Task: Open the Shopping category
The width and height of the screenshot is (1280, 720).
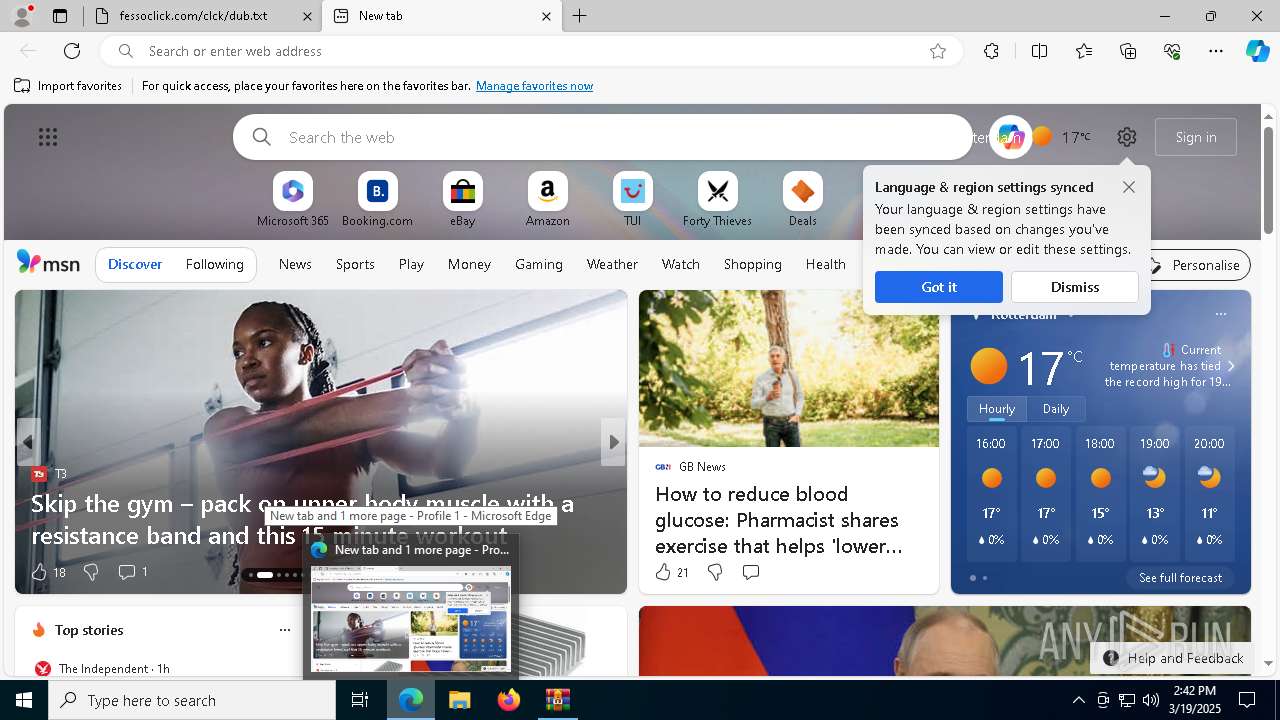Action: [753, 264]
